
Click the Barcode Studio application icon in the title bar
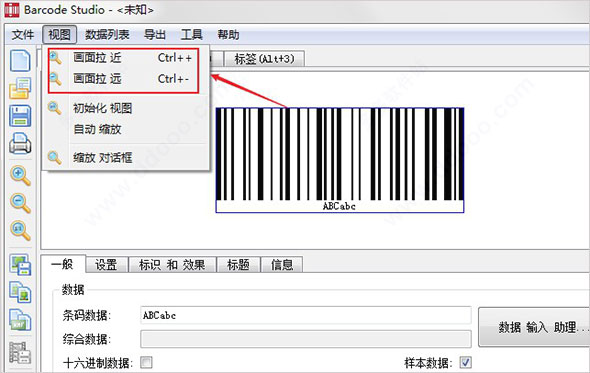pyautogui.click(x=11, y=10)
